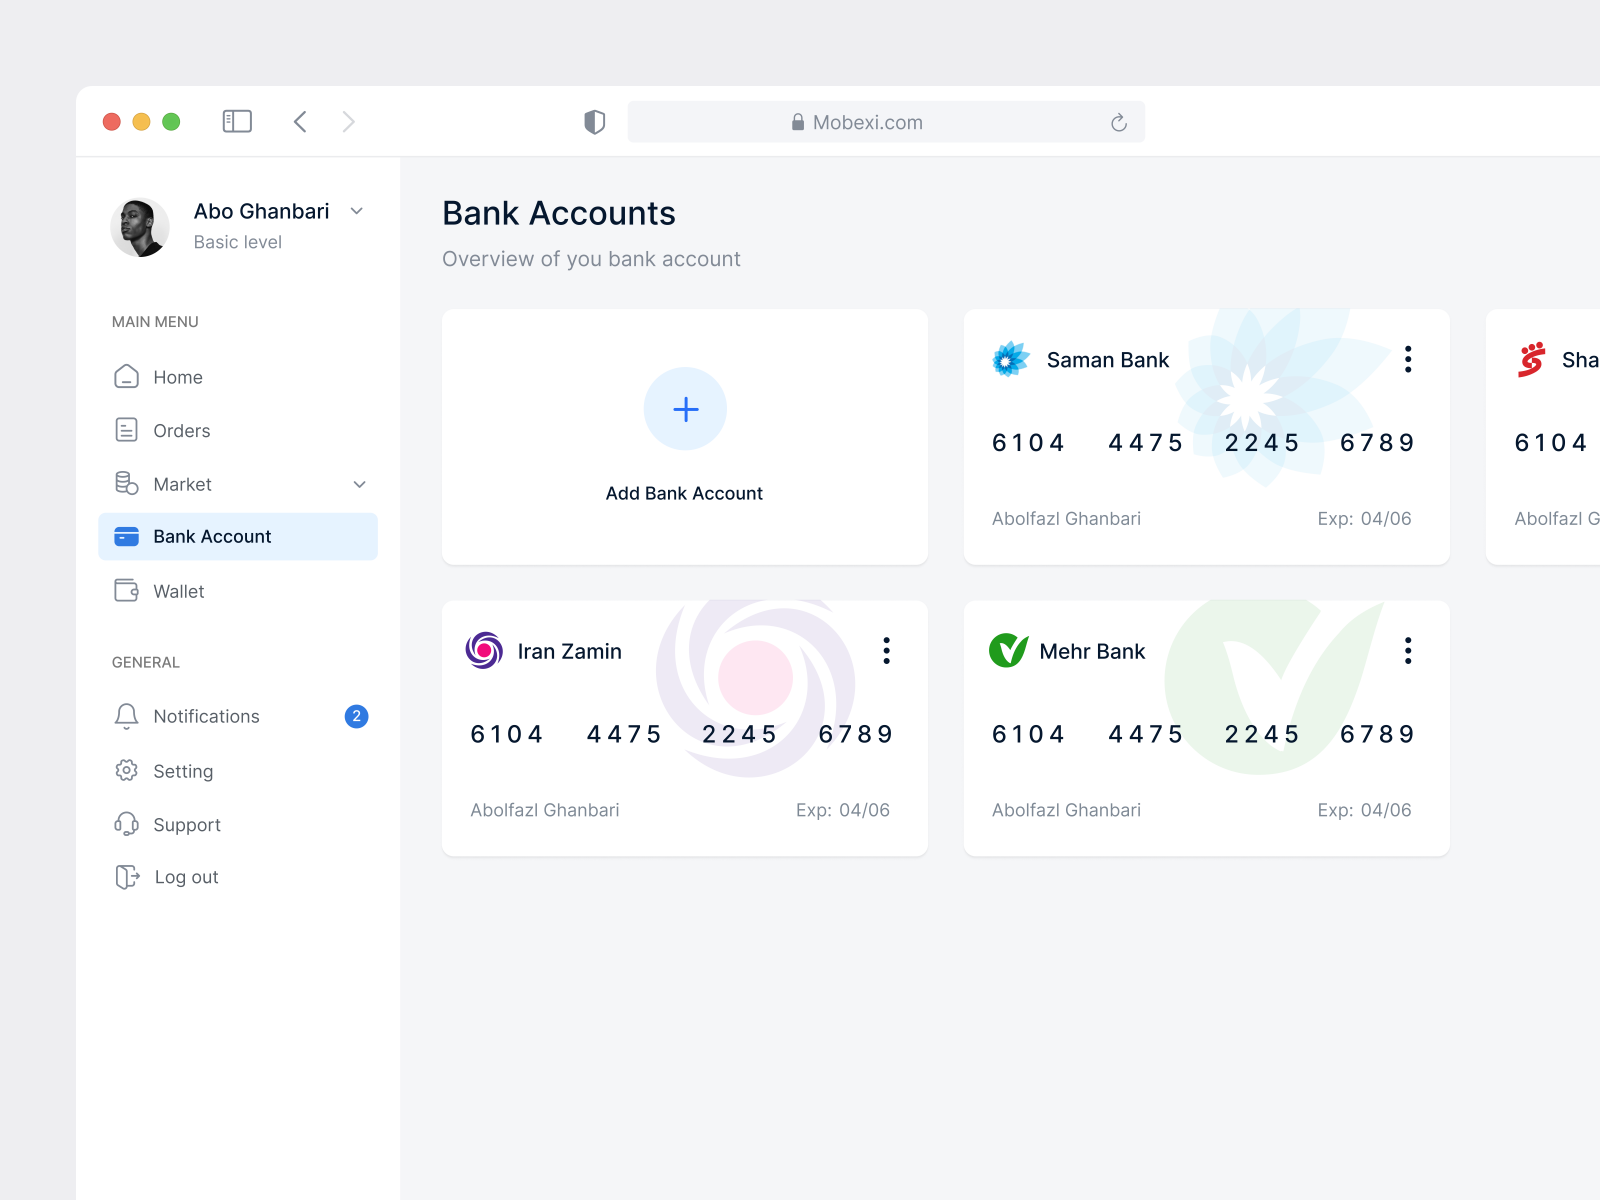The image size is (1600, 1200).
Task: Click the Log out menu item
Action: tap(185, 877)
